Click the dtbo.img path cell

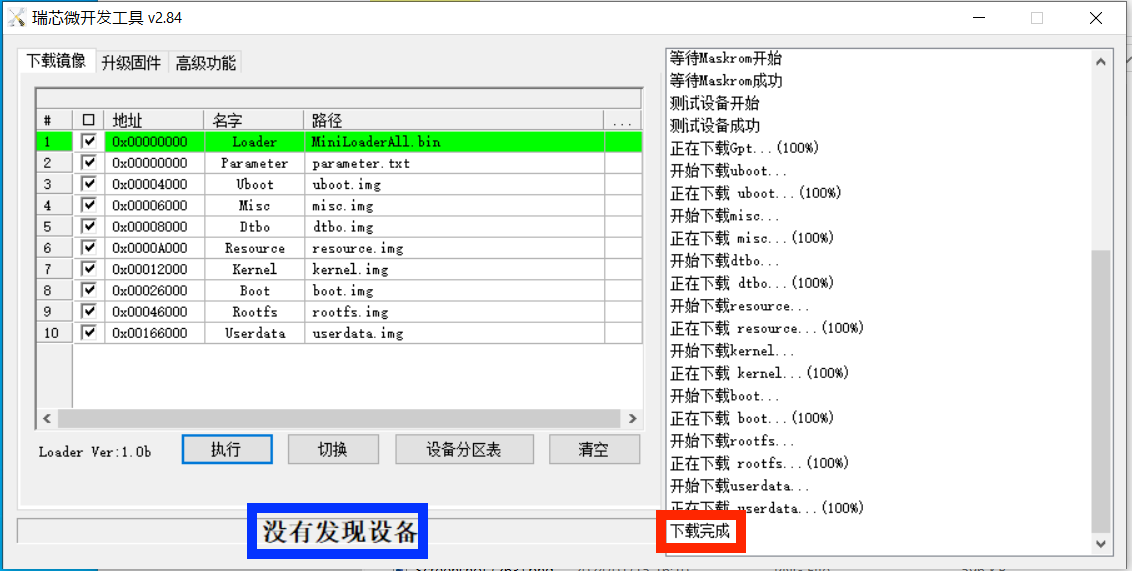point(454,227)
